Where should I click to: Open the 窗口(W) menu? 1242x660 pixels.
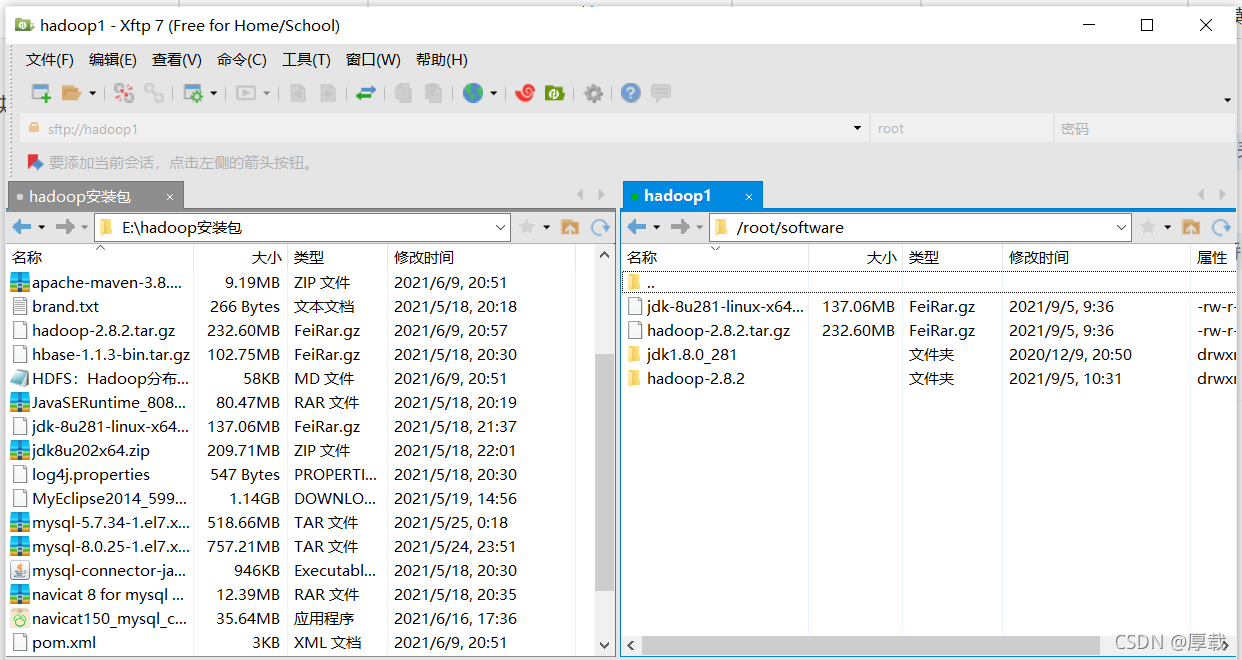(x=373, y=60)
